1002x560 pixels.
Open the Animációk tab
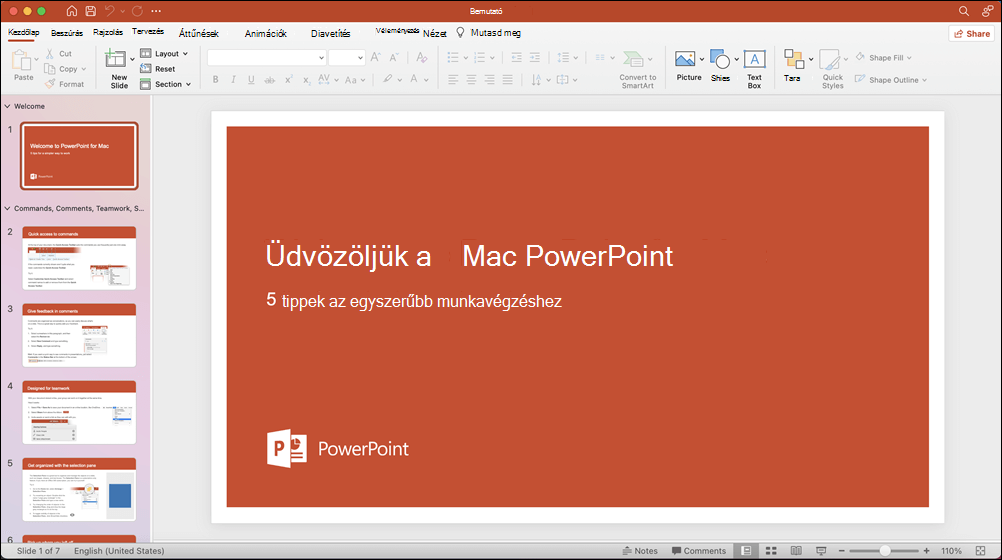pyautogui.click(x=266, y=33)
